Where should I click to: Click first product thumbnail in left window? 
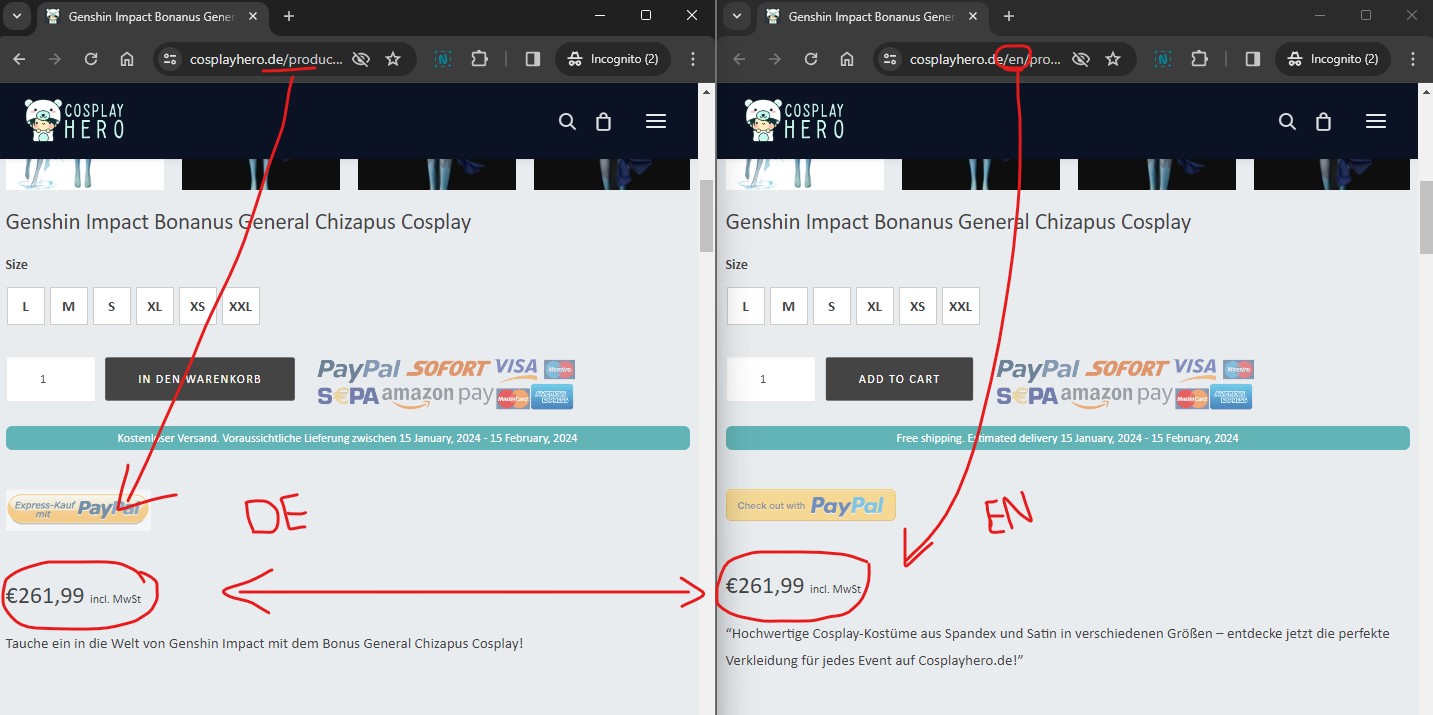coord(85,174)
